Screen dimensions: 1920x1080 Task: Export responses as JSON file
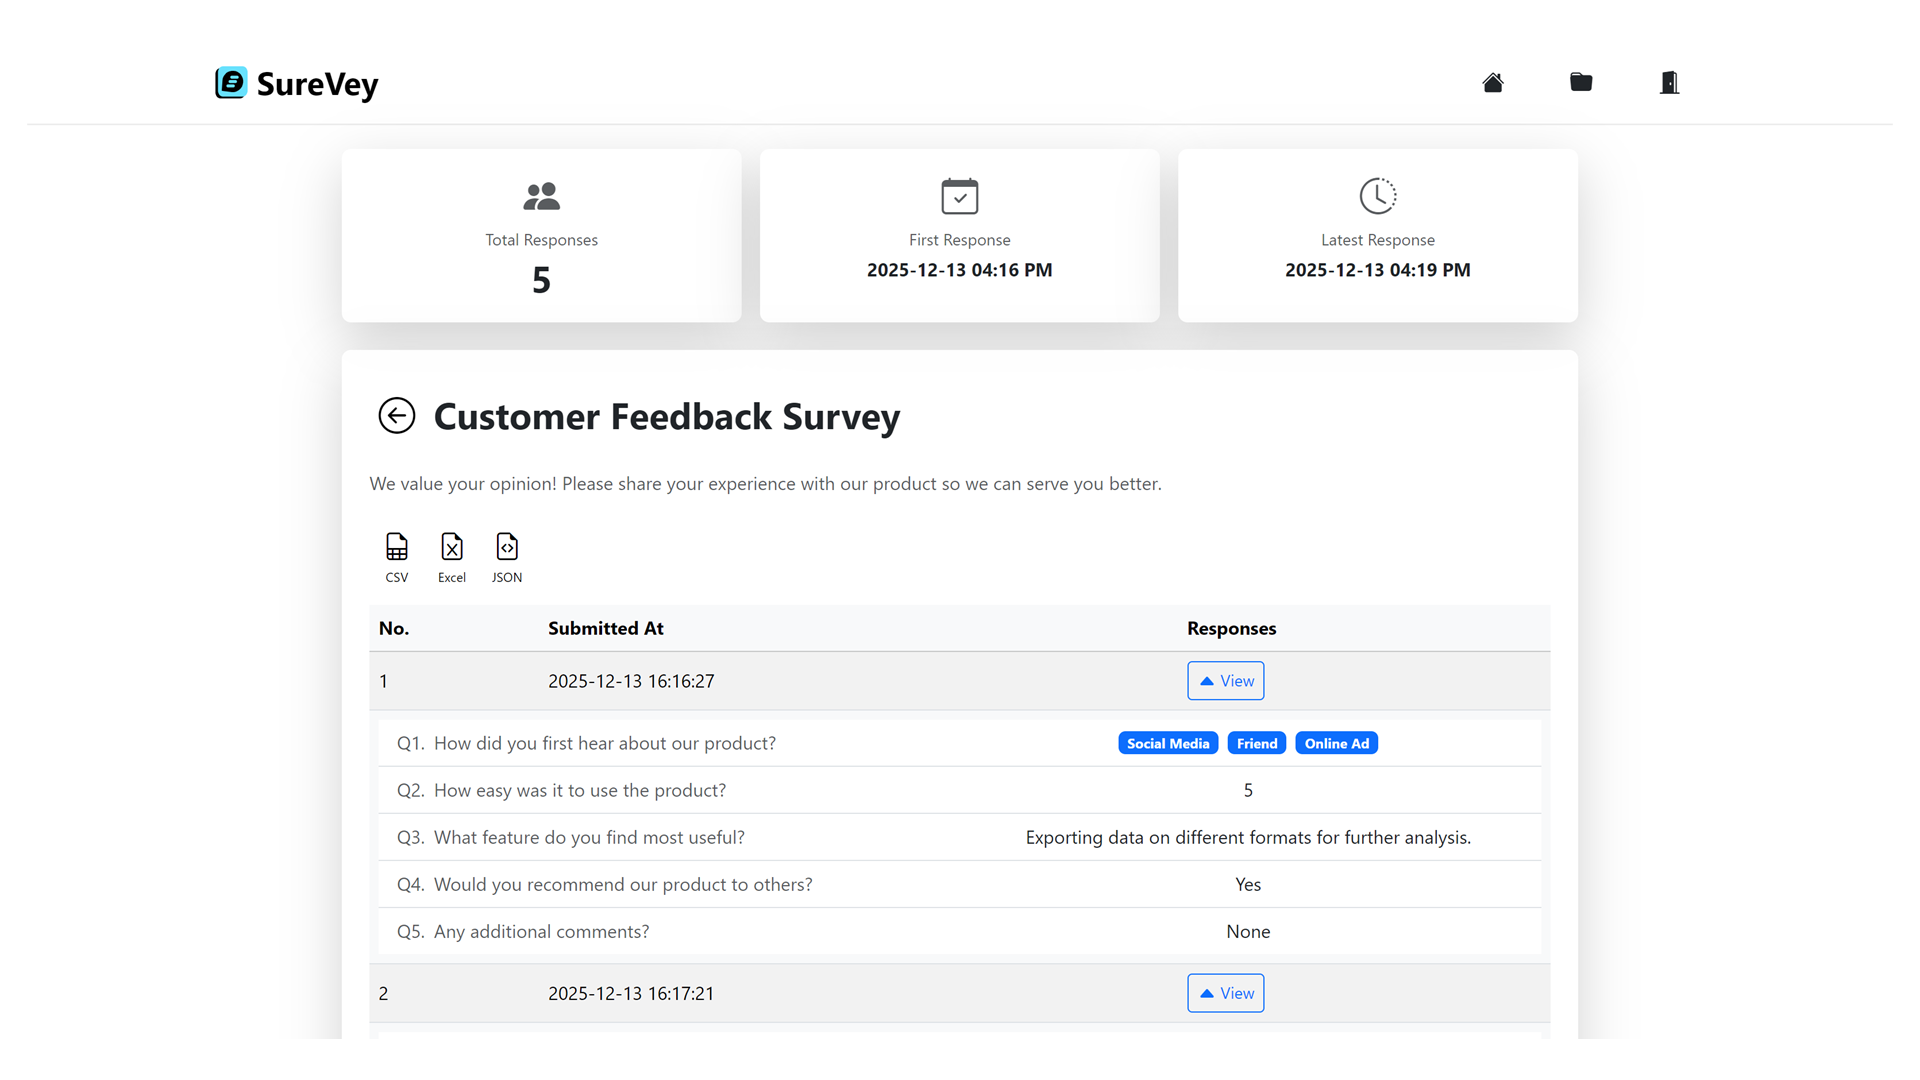pos(507,556)
